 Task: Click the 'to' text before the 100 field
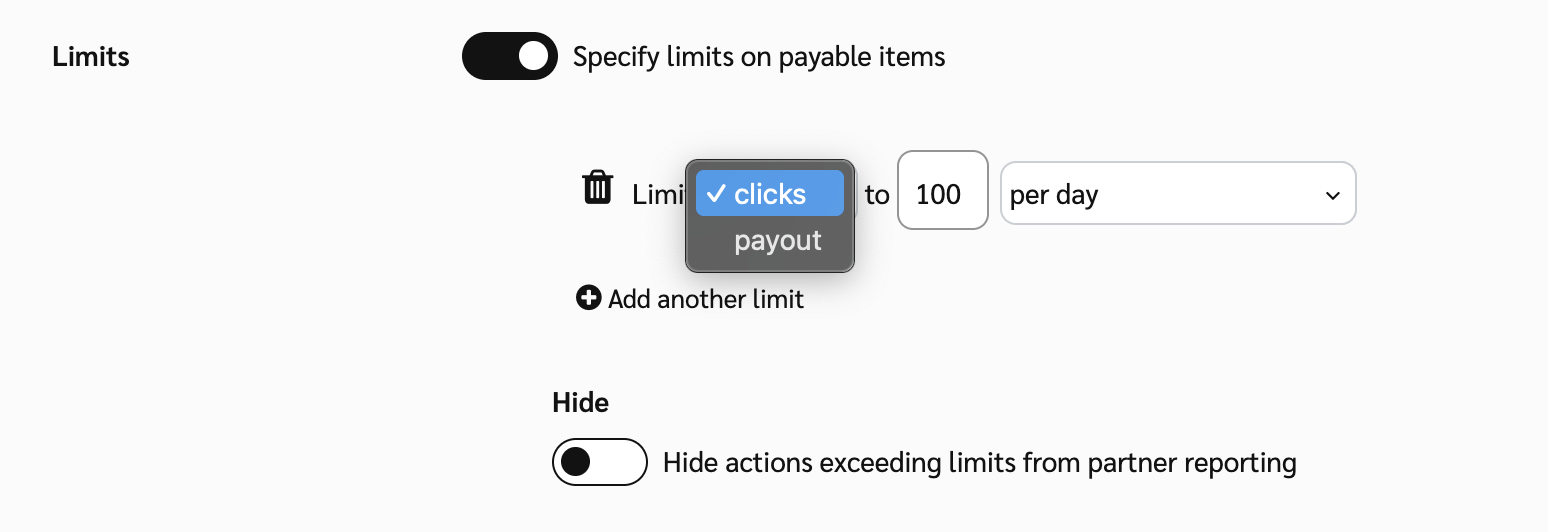(877, 195)
